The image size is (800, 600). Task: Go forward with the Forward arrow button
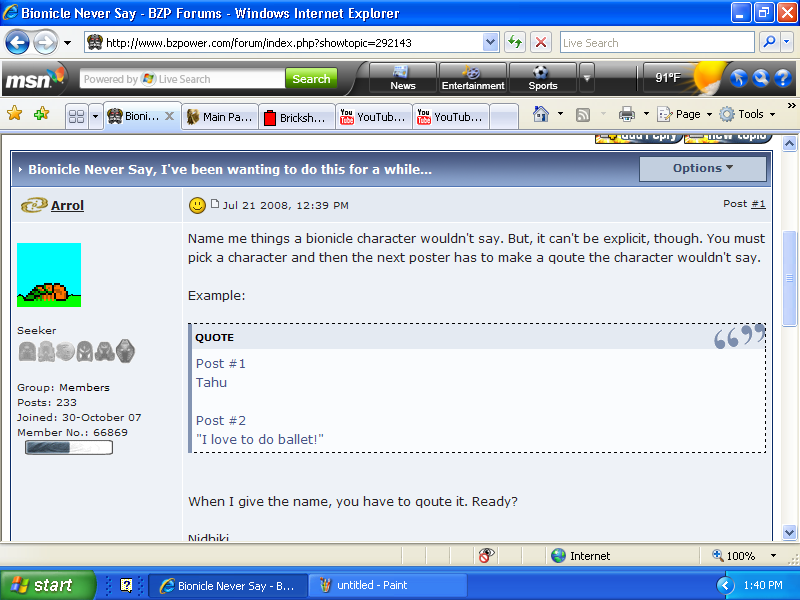46,42
